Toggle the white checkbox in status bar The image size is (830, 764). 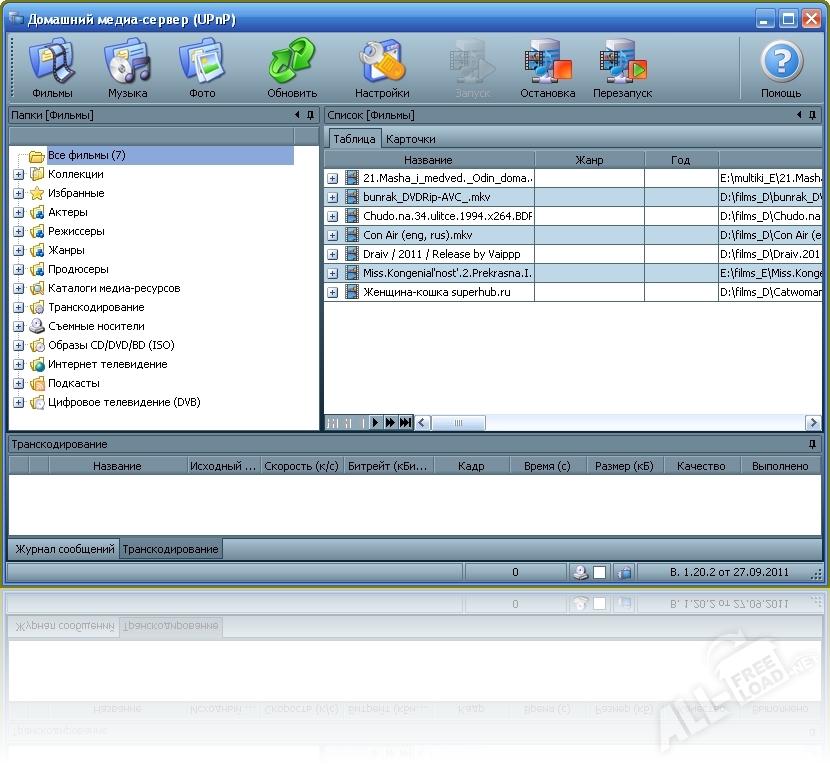599,573
